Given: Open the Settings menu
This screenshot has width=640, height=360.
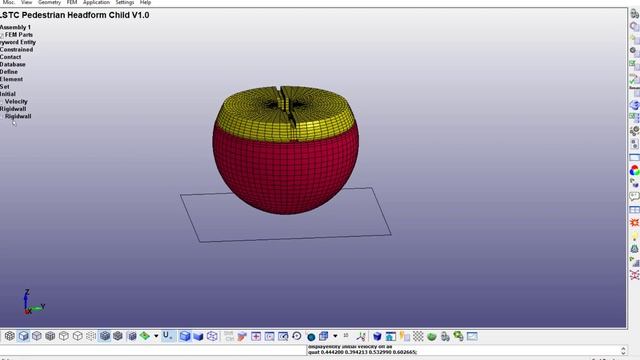Looking at the screenshot, I should point(124,2).
